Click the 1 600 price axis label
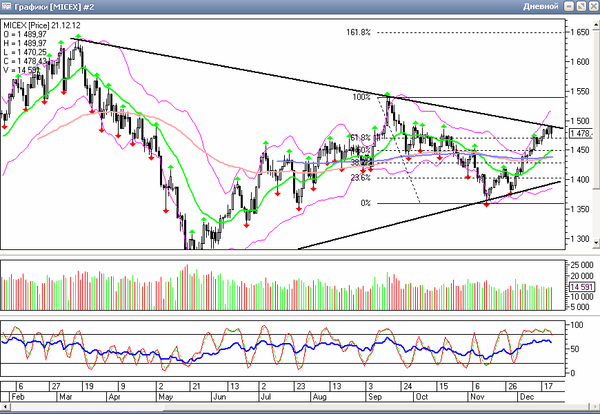The image size is (600, 414). pos(580,62)
